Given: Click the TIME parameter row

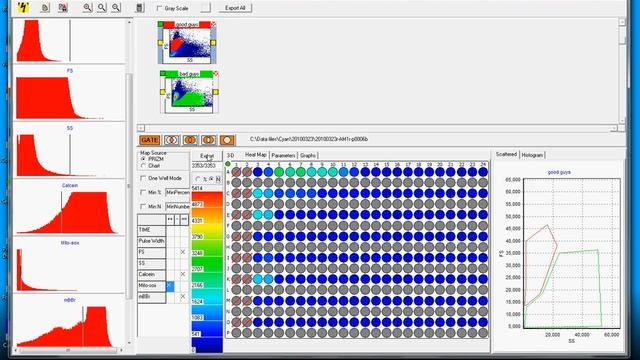Looking at the screenshot, I should pyautogui.click(x=151, y=230).
